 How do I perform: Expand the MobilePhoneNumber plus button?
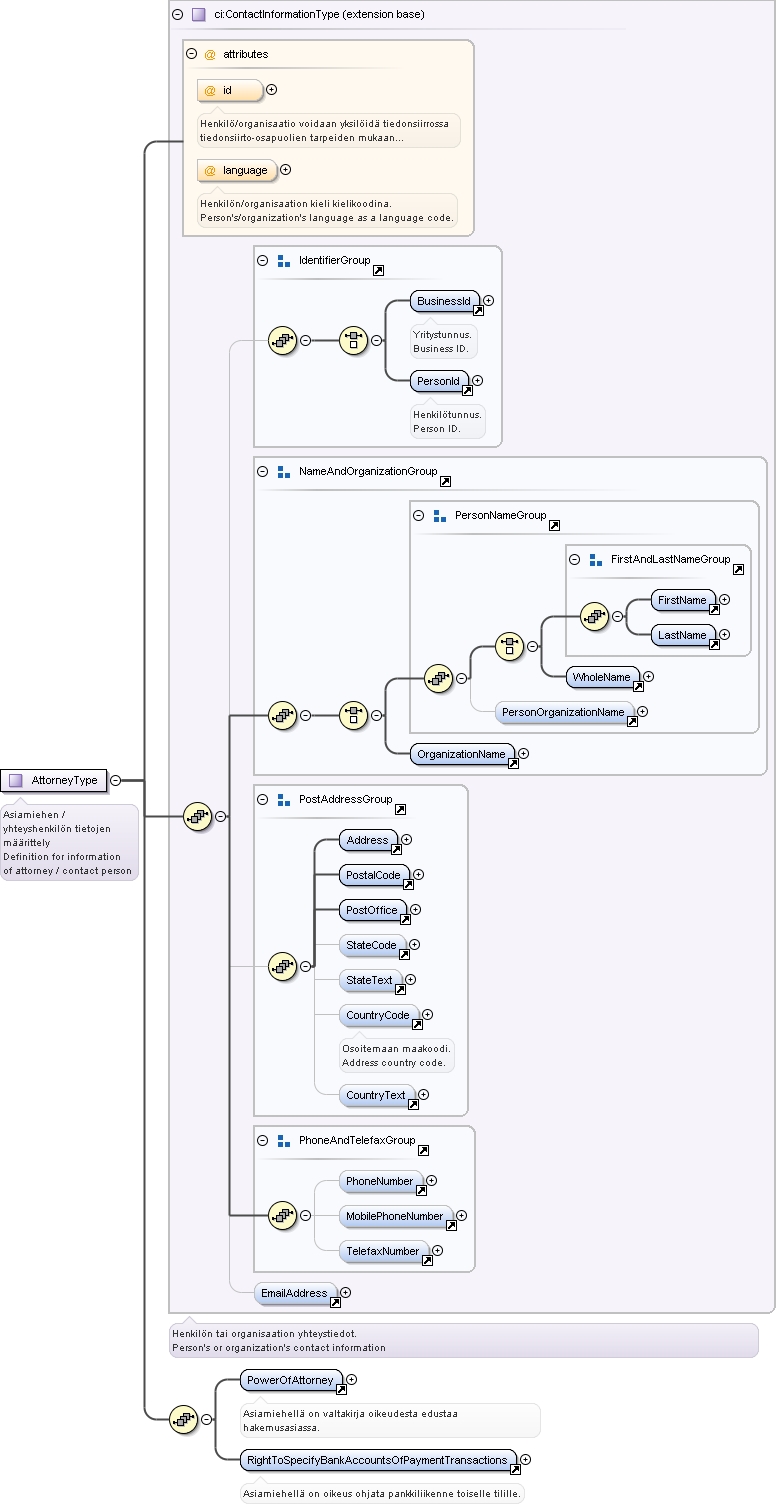[x=461, y=1215]
